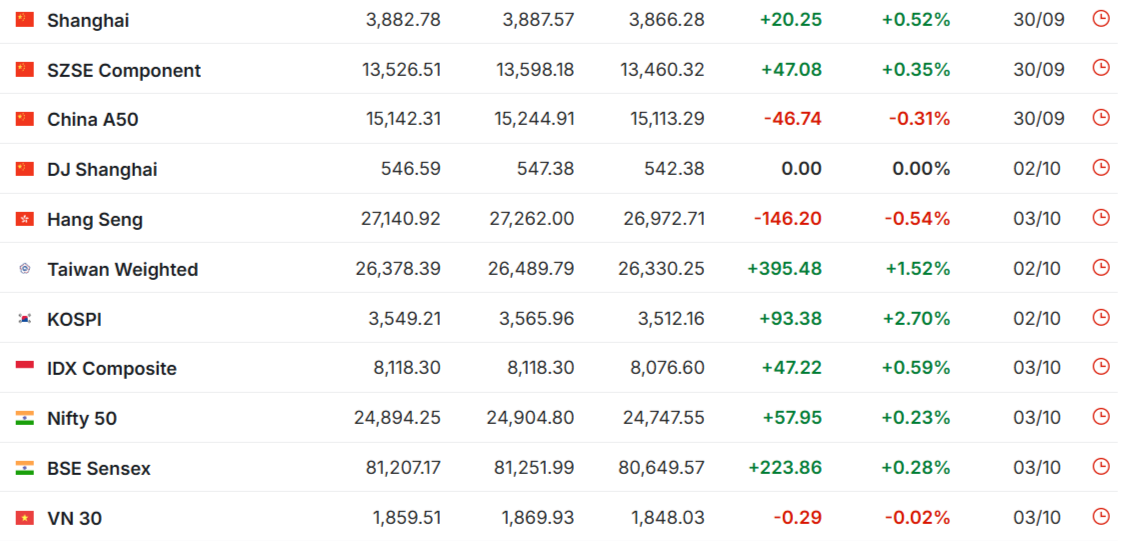Click KOSPI's +2.70% change value

(915, 319)
